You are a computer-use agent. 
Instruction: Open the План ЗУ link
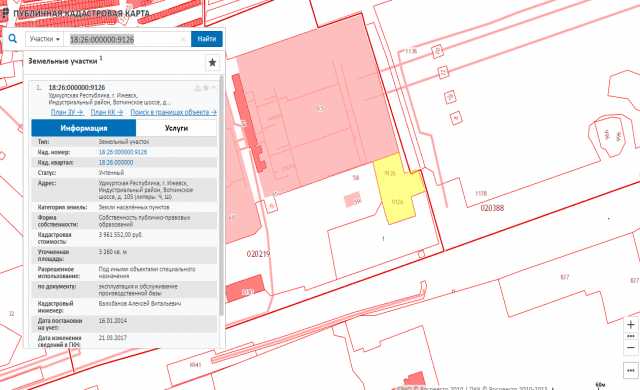67,112
